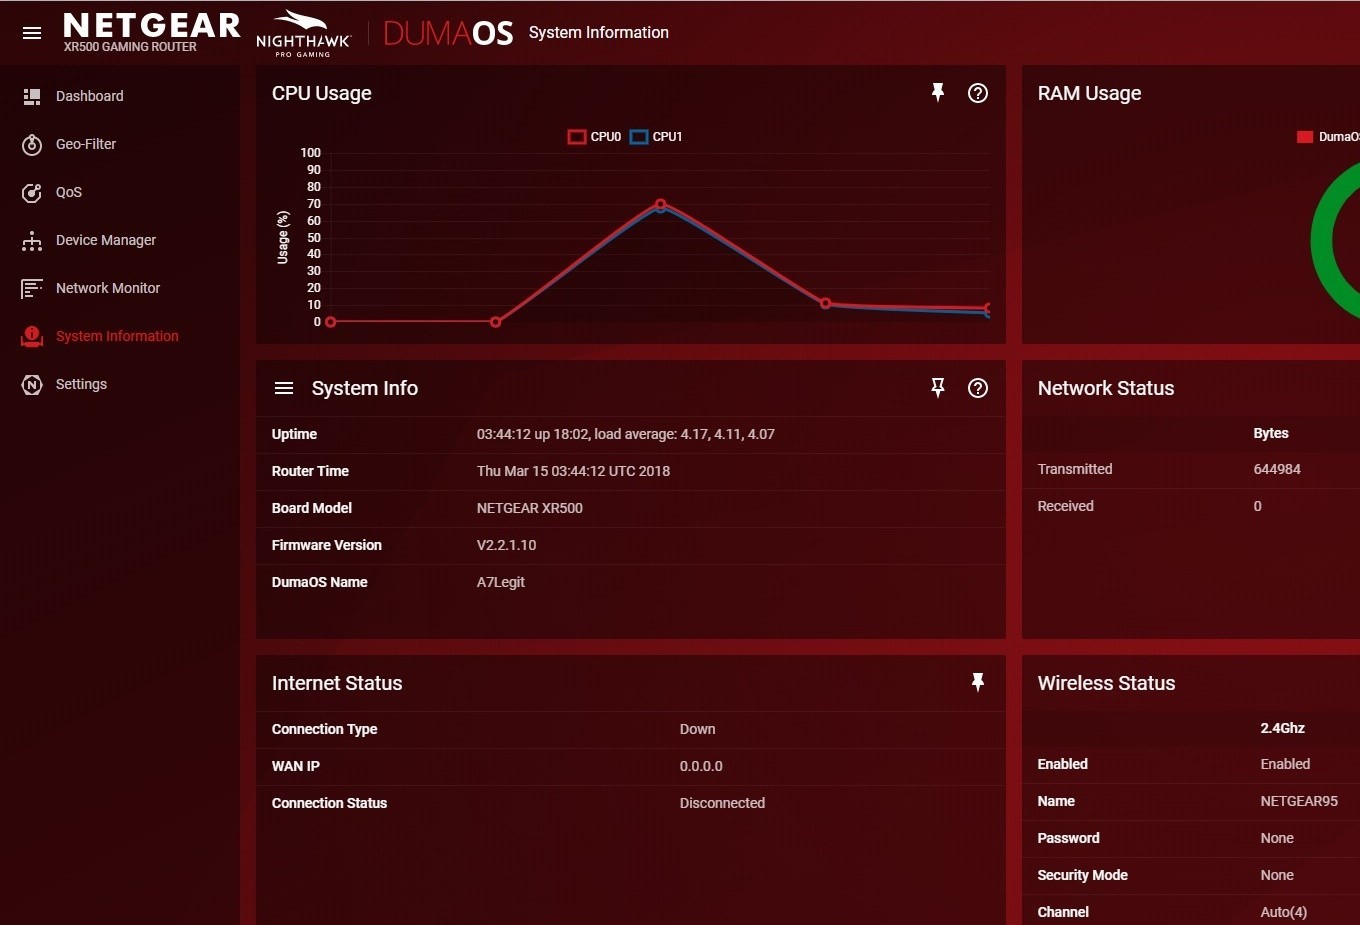Click Received bytes value 0
The image size is (1360, 925).
1258,506
